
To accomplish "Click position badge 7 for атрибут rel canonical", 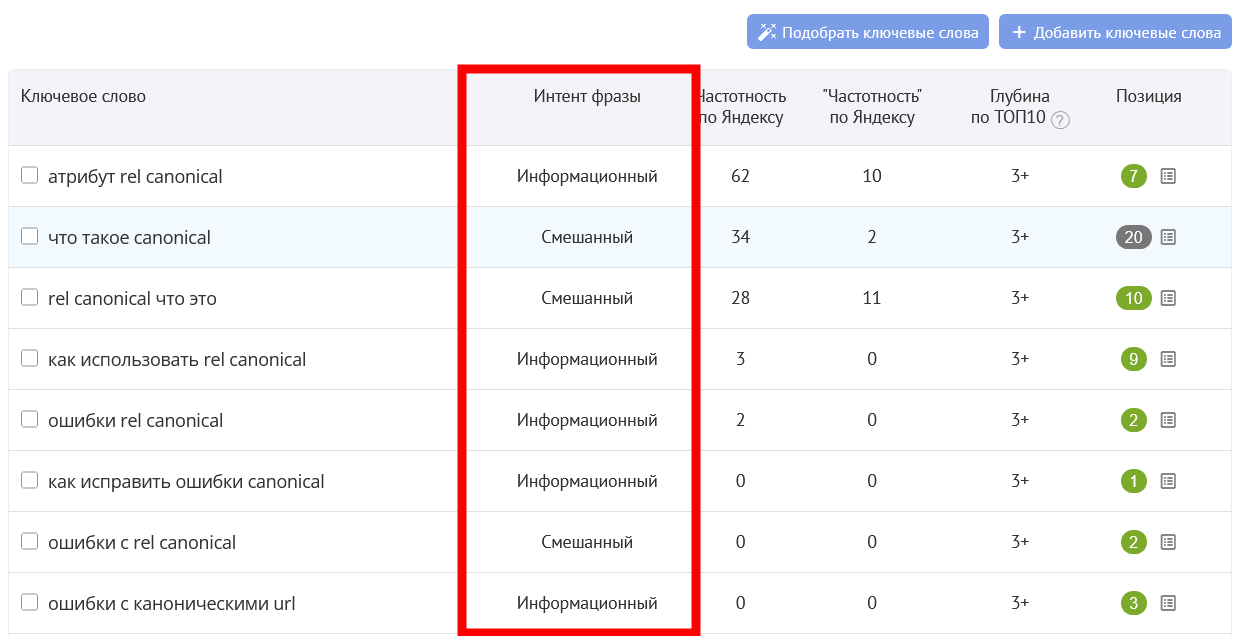I will (x=1134, y=176).
